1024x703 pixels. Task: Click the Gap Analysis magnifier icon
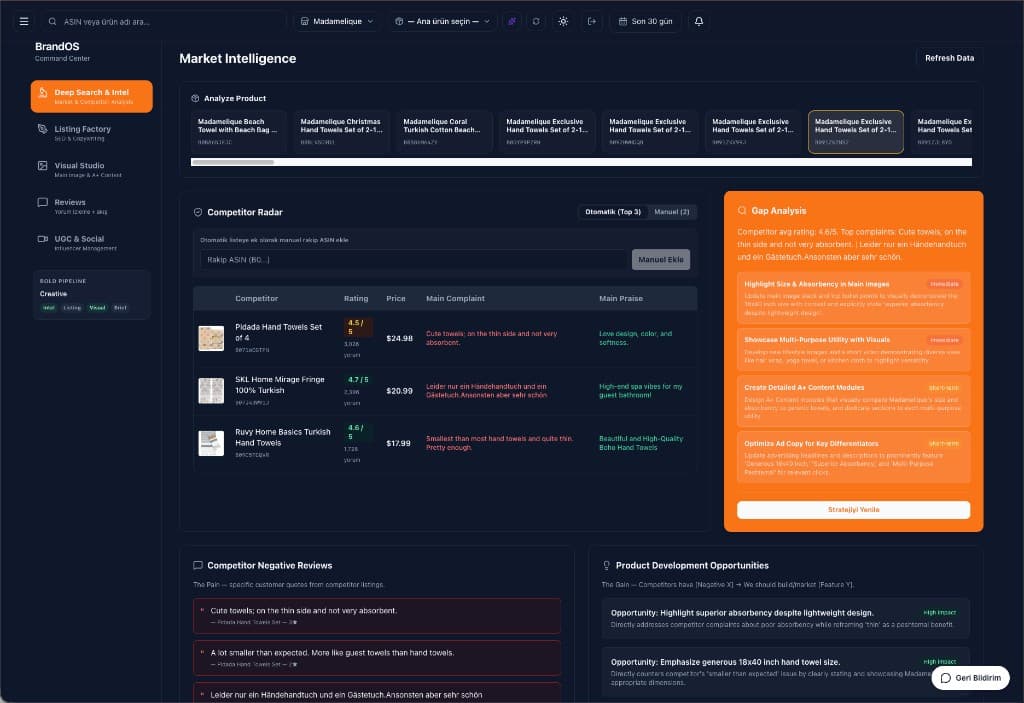[x=742, y=210]
